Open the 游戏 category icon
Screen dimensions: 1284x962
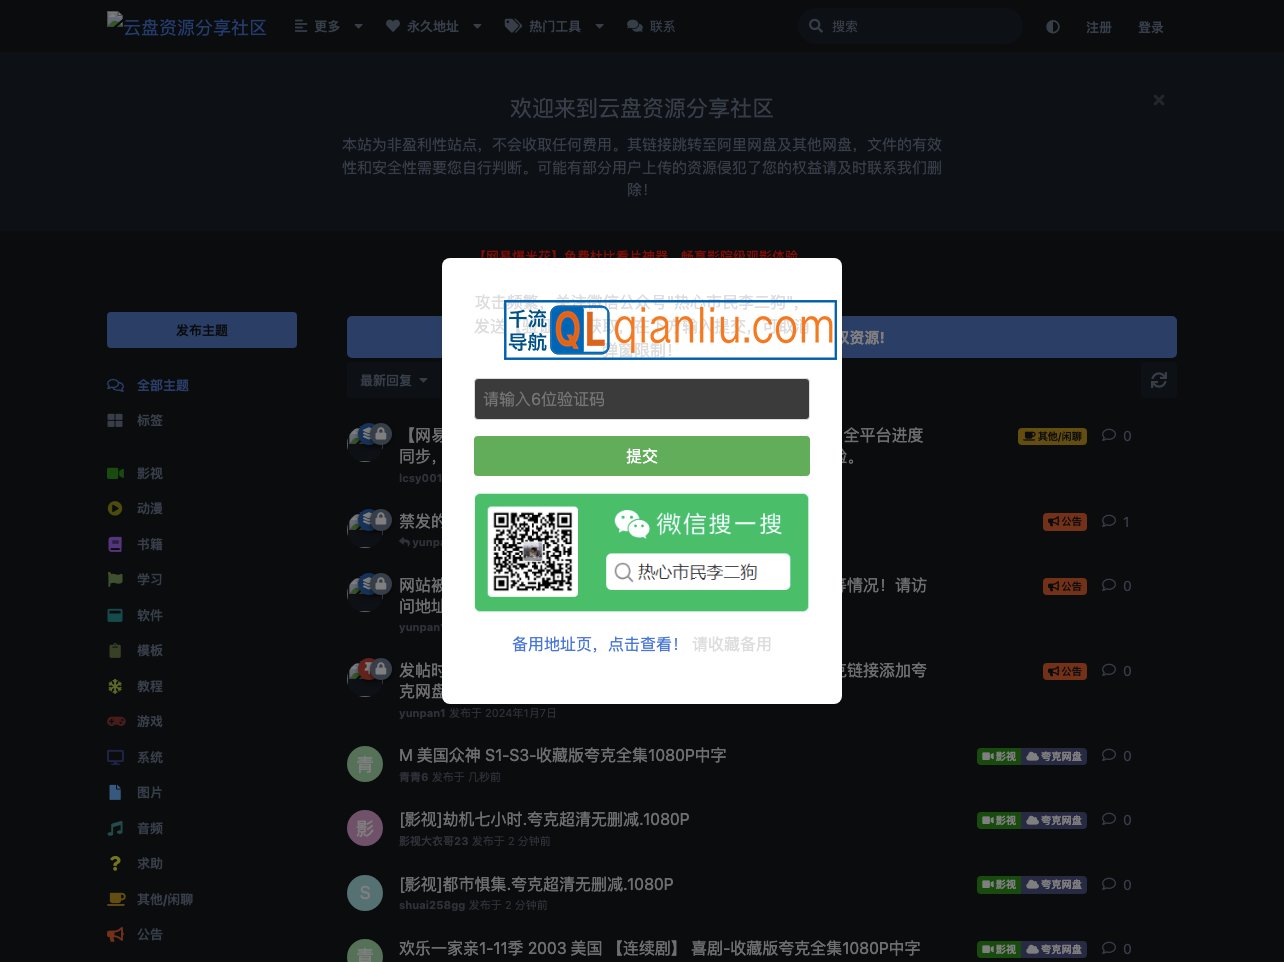click(115, 721)
